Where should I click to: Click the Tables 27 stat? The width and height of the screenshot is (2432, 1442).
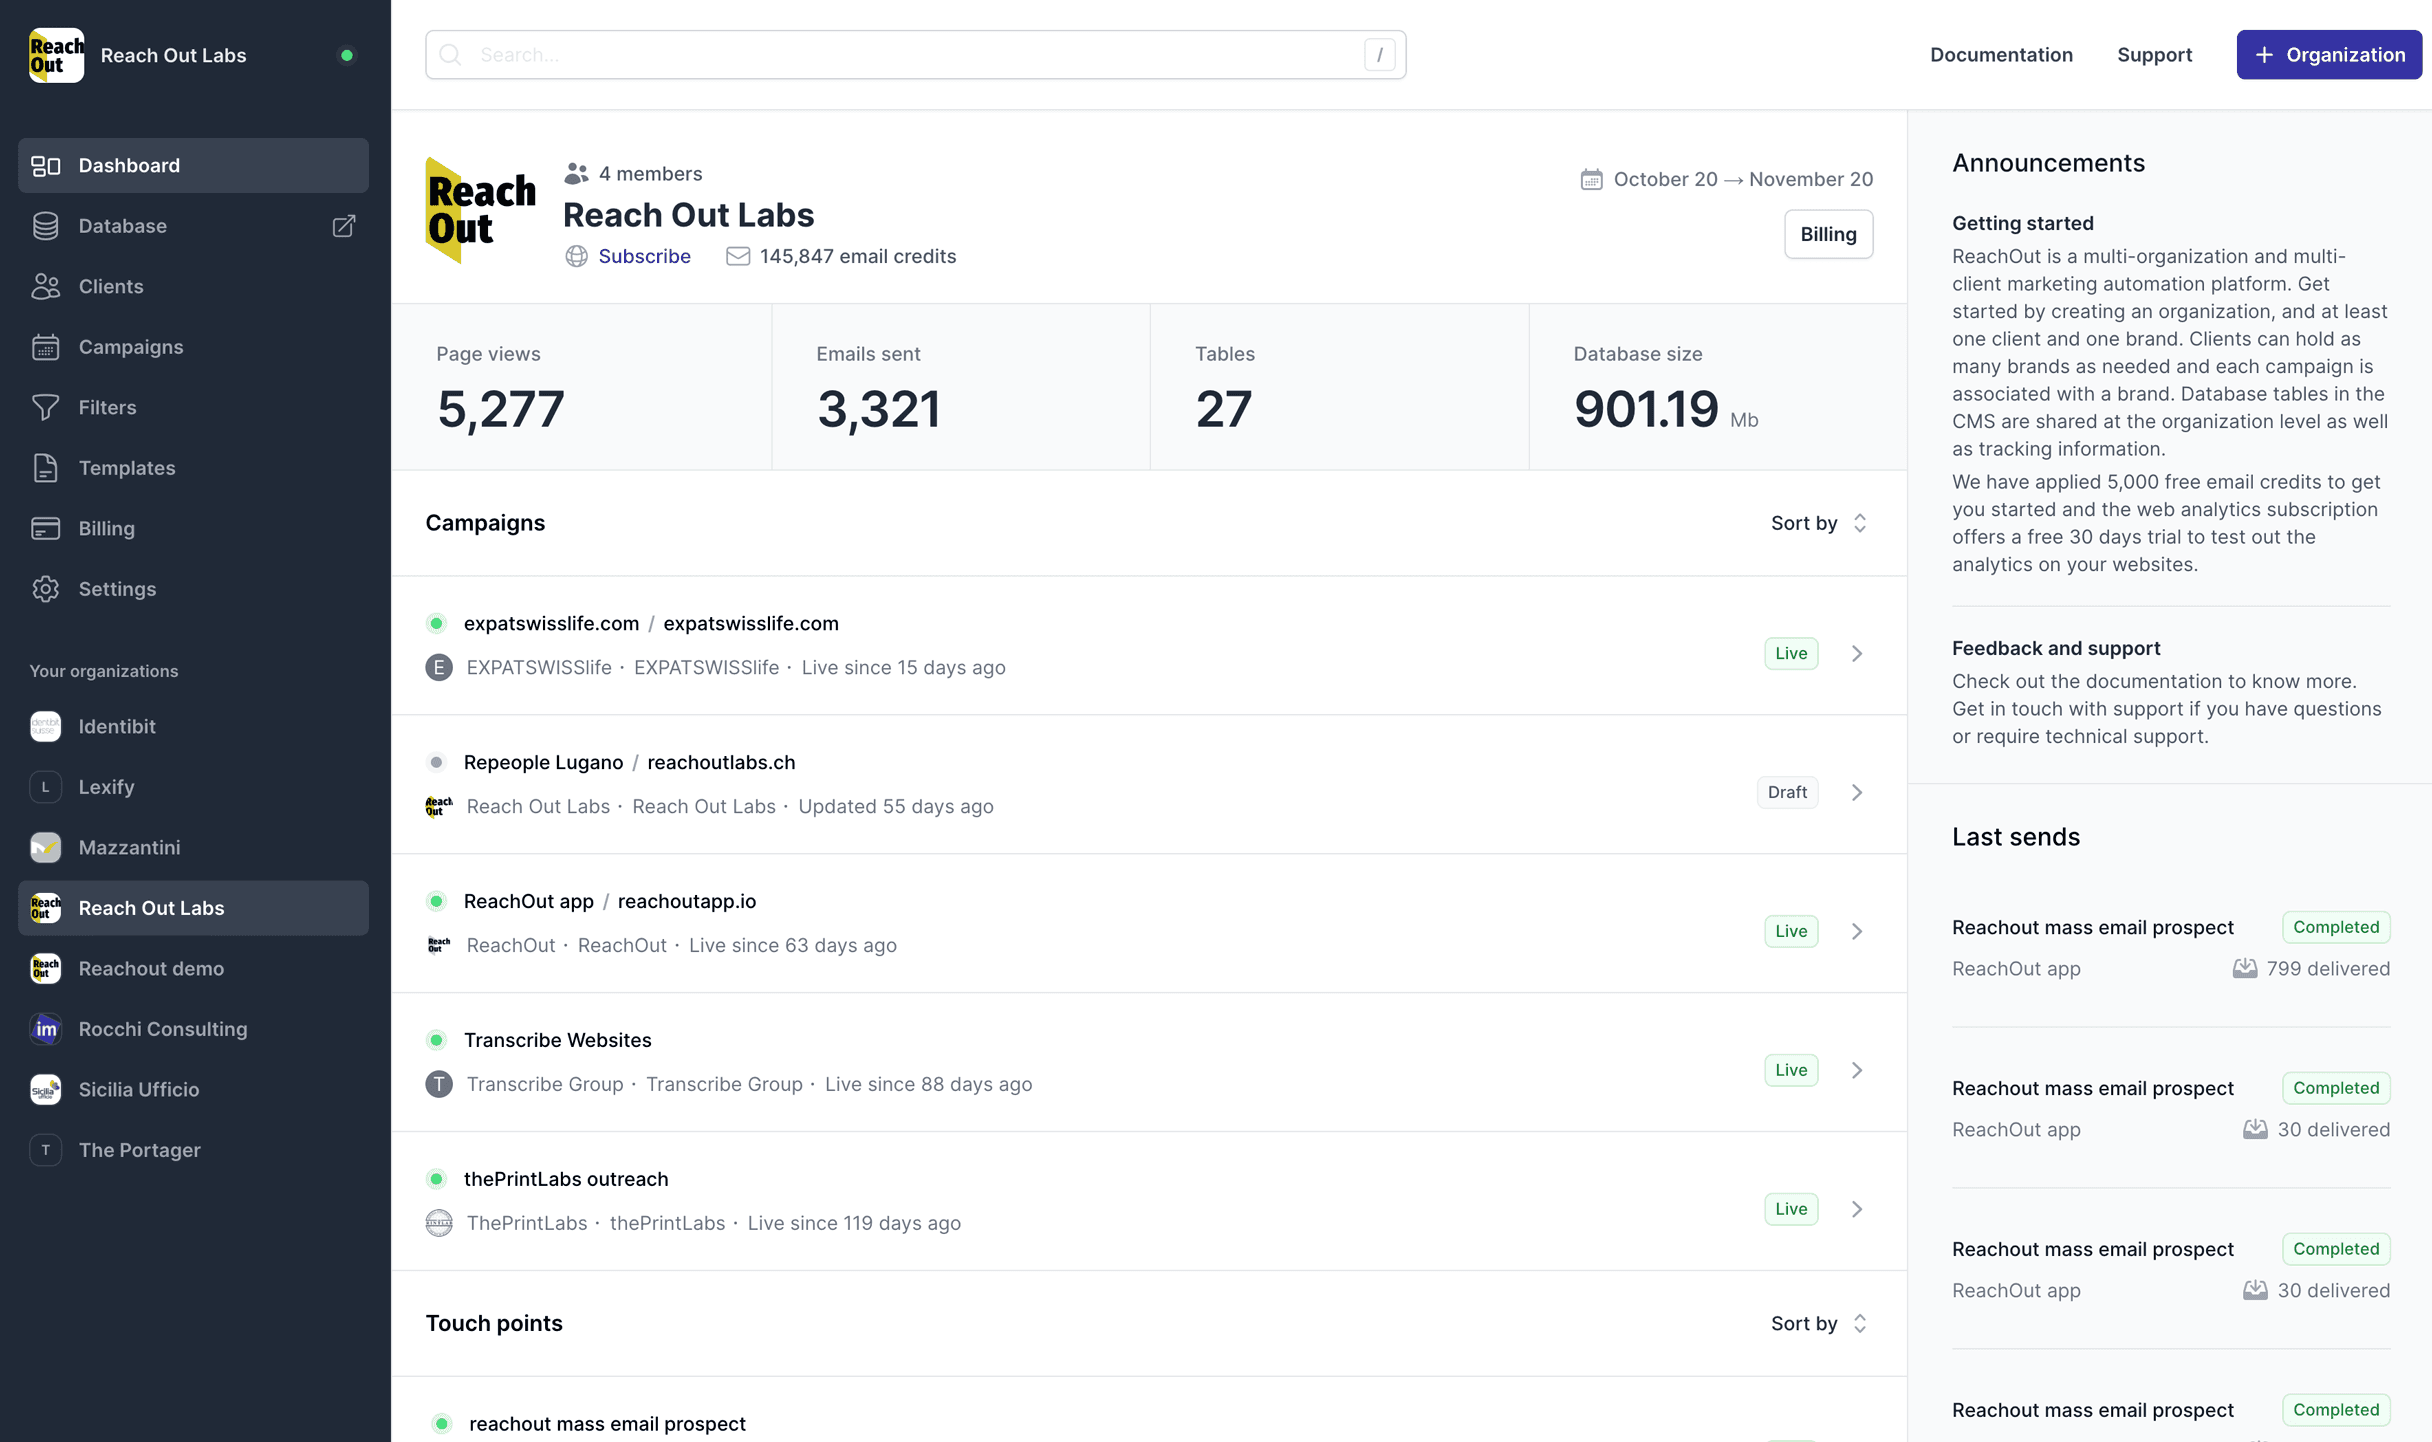click(x=1339, y=388)
